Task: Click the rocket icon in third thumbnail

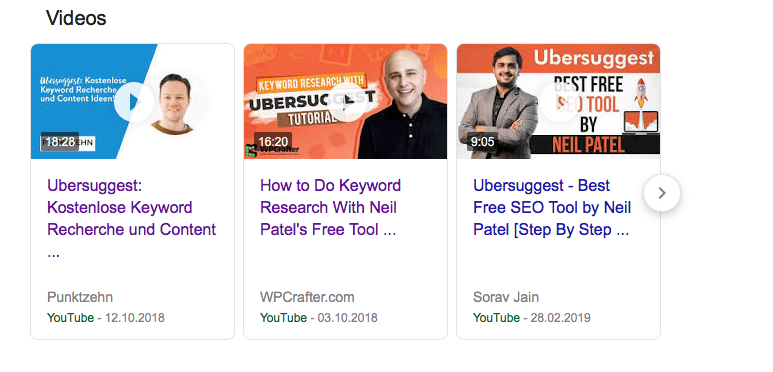Action: pyautogui.click(x=641, y=94)
